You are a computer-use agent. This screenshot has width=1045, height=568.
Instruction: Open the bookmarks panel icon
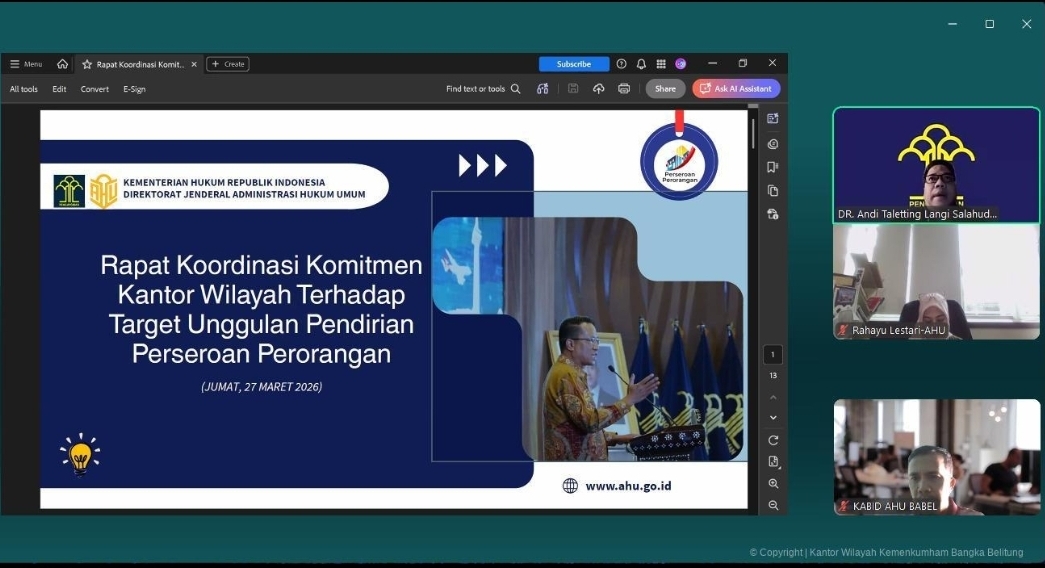(773, 167)
